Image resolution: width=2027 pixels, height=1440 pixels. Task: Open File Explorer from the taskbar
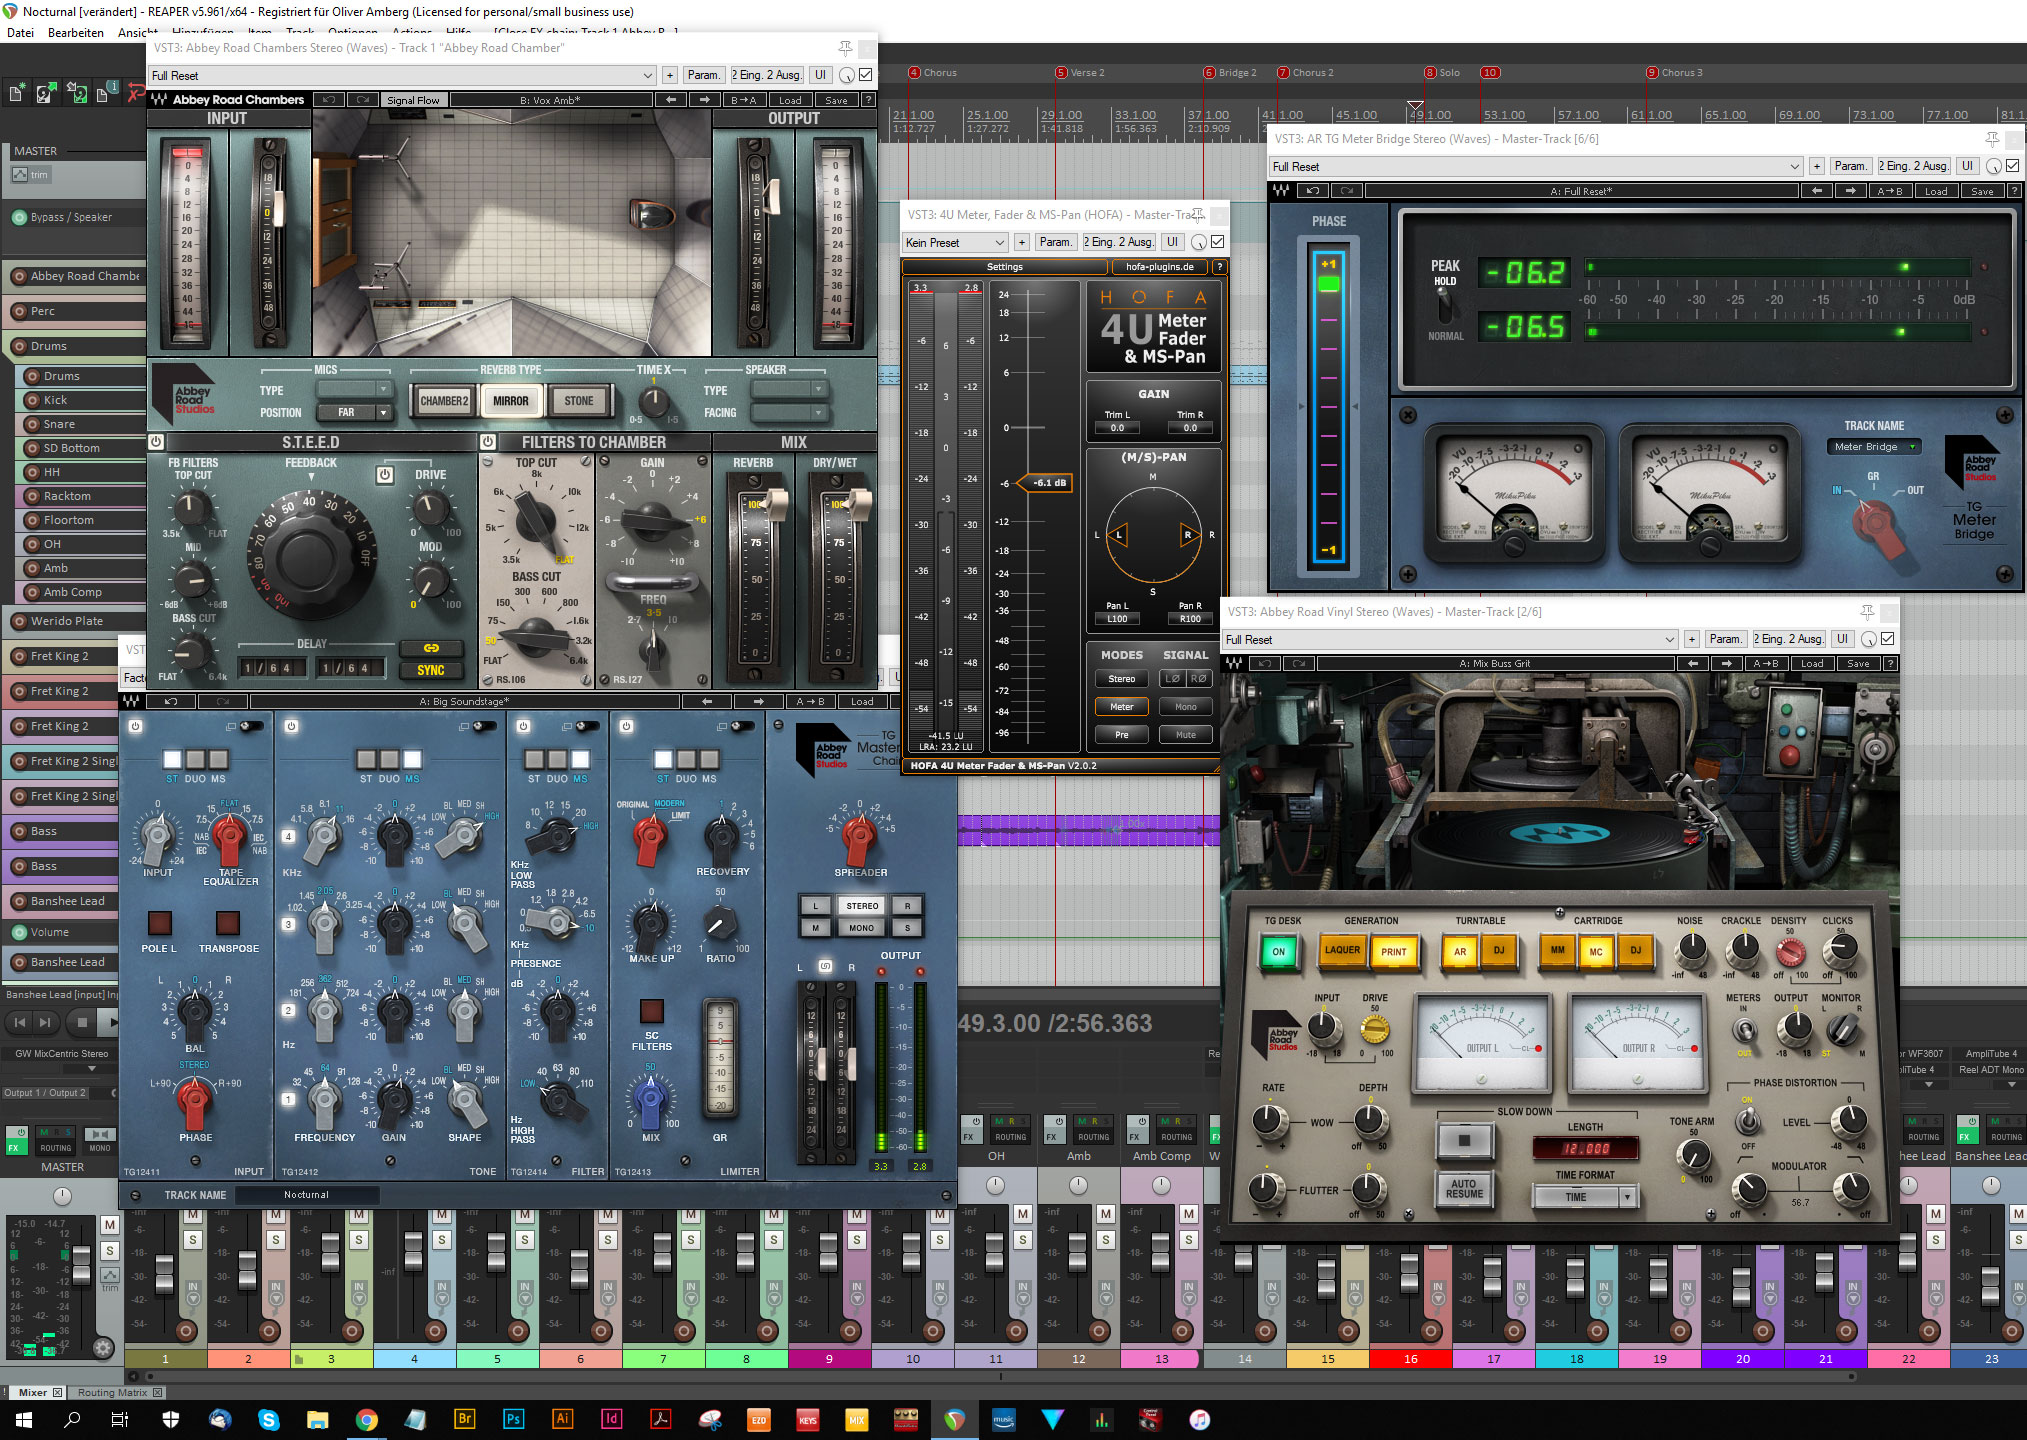point(318,1419)
